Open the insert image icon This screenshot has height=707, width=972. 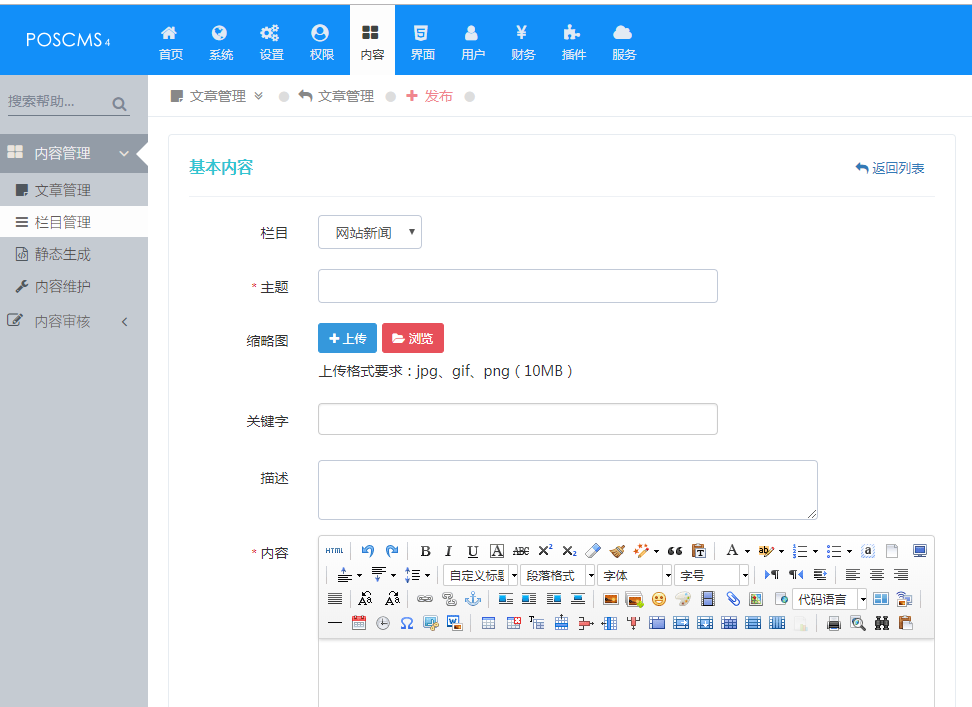click(610, 600)
